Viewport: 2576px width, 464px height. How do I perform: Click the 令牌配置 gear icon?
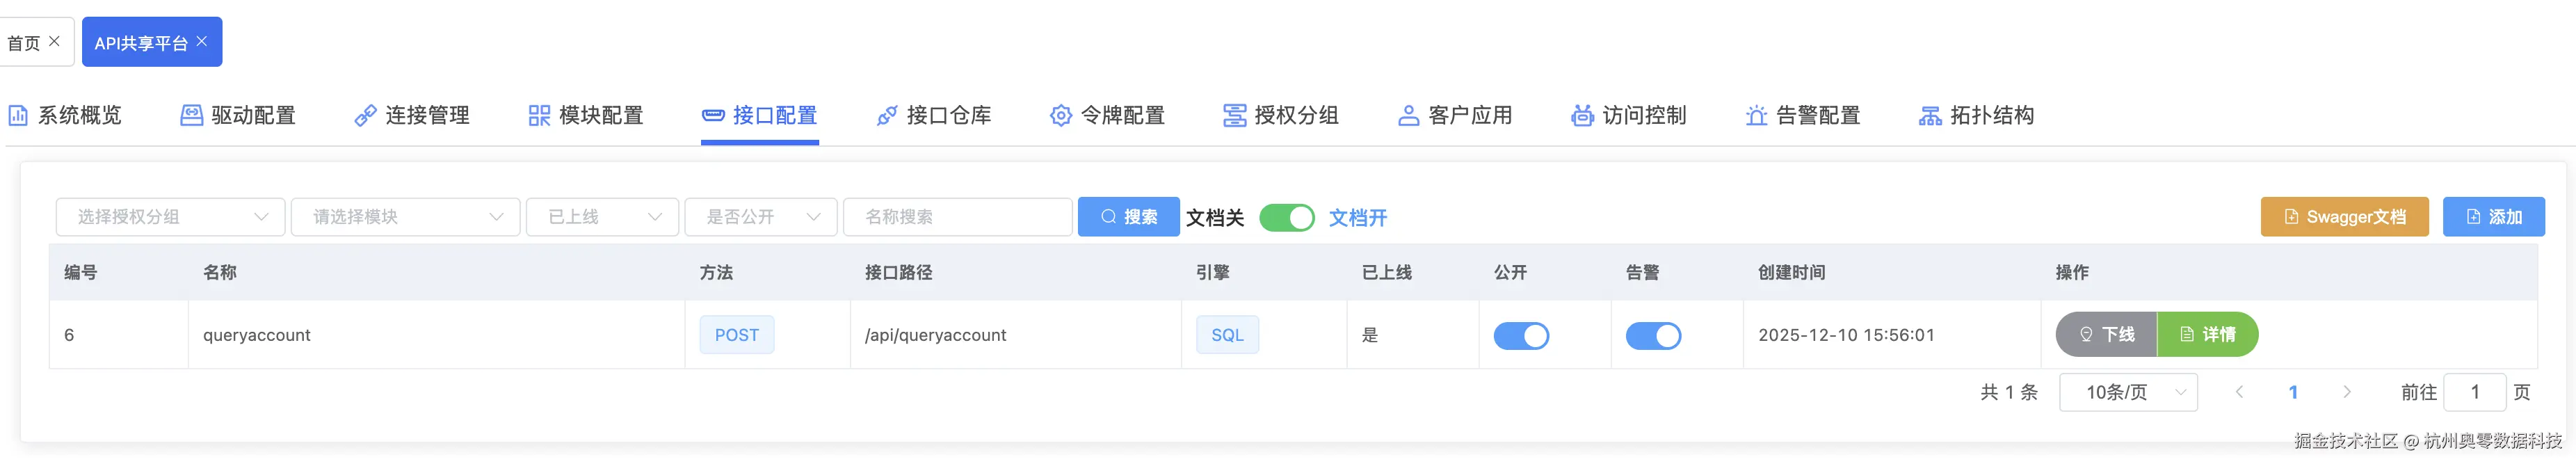(1060, 116)
